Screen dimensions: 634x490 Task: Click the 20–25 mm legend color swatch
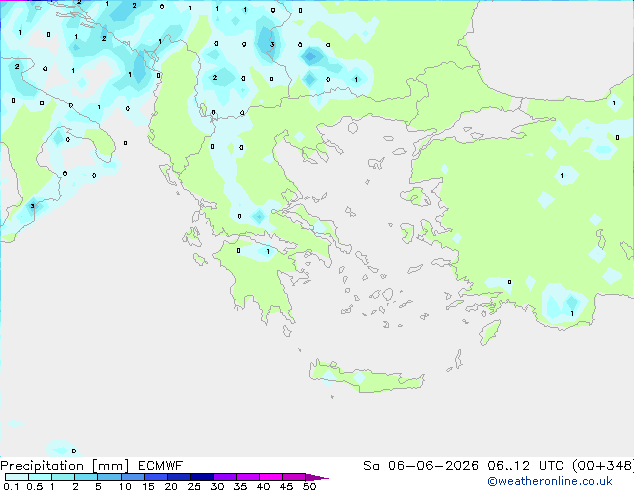[179, 477]
